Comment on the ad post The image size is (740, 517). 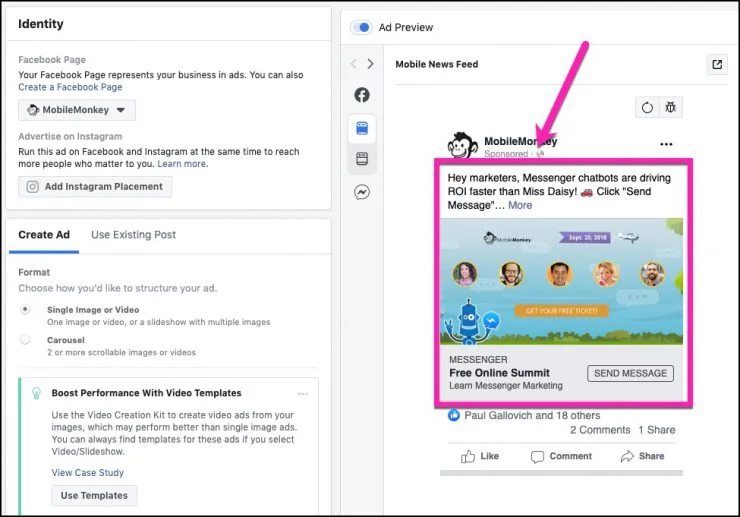click(x=561, y=457)
